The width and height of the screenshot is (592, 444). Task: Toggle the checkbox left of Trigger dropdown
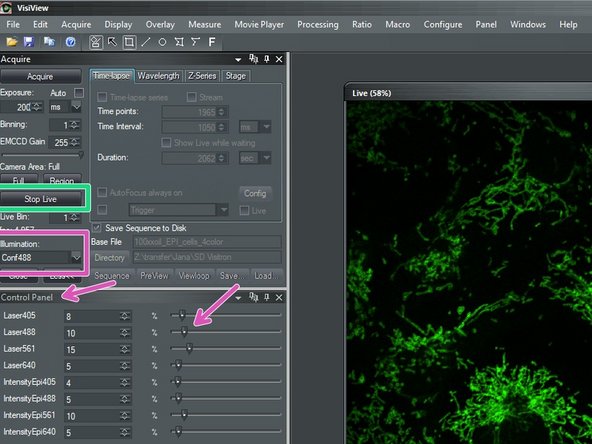[x=102, y=210]
